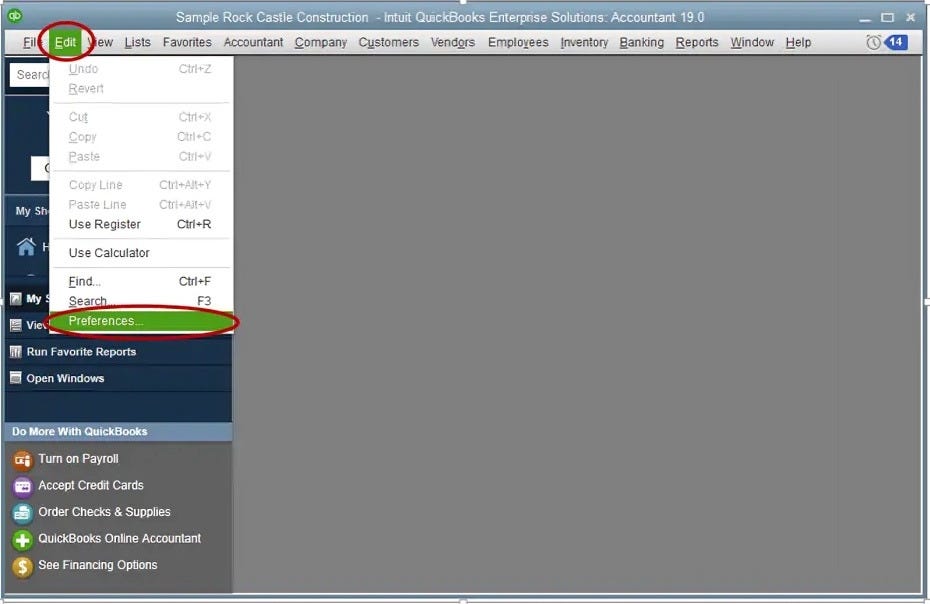
Task: Click the Search input field in sidebar
Action: [x=30, y=75]
